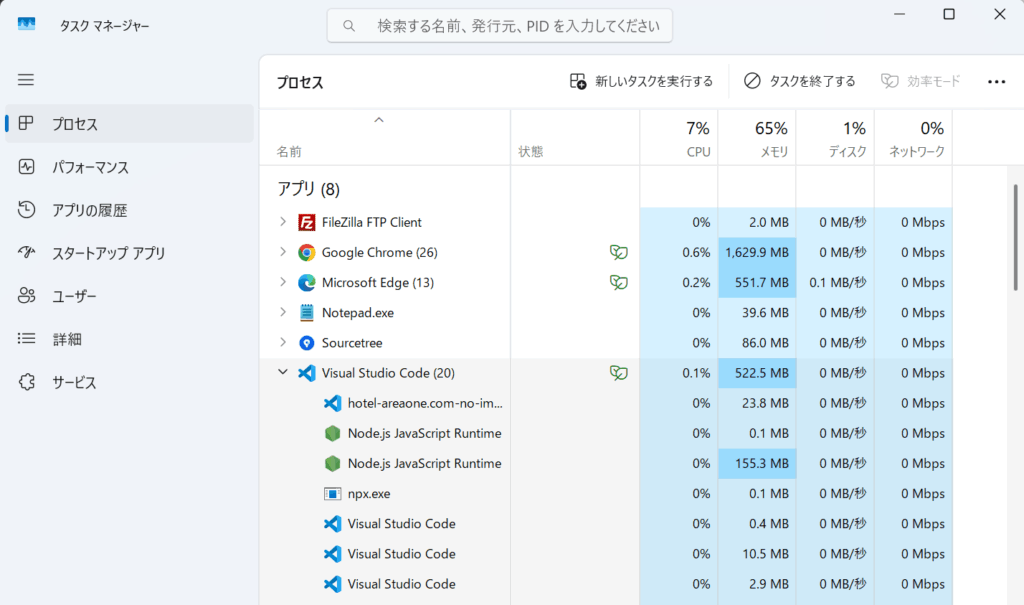The image size is (1024, 605).
Task: Click the 効率モード button
Action: click(920, 81)
